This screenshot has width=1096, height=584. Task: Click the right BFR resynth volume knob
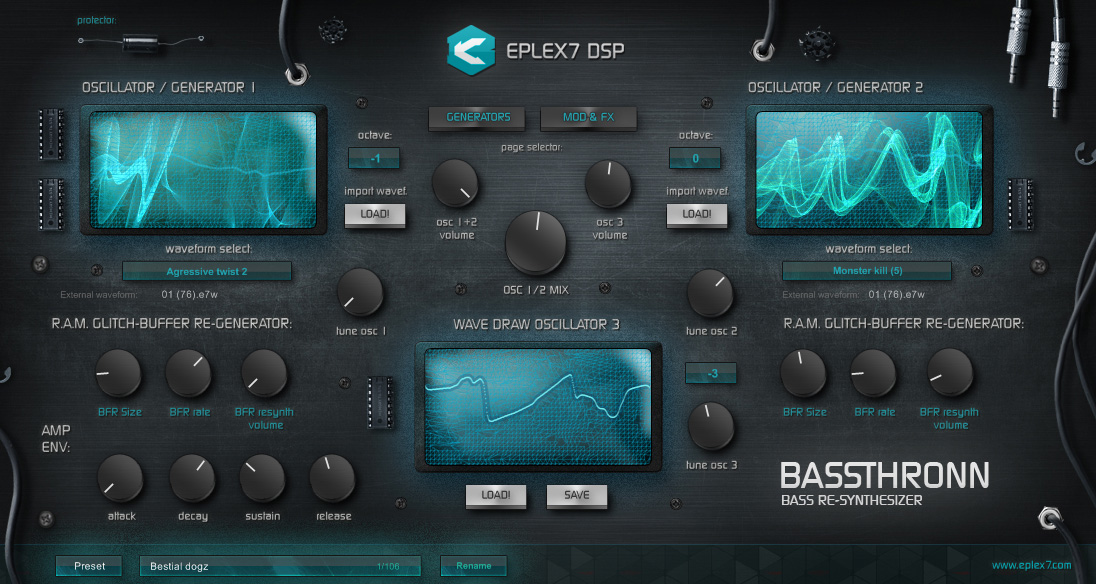coord(950,372)
